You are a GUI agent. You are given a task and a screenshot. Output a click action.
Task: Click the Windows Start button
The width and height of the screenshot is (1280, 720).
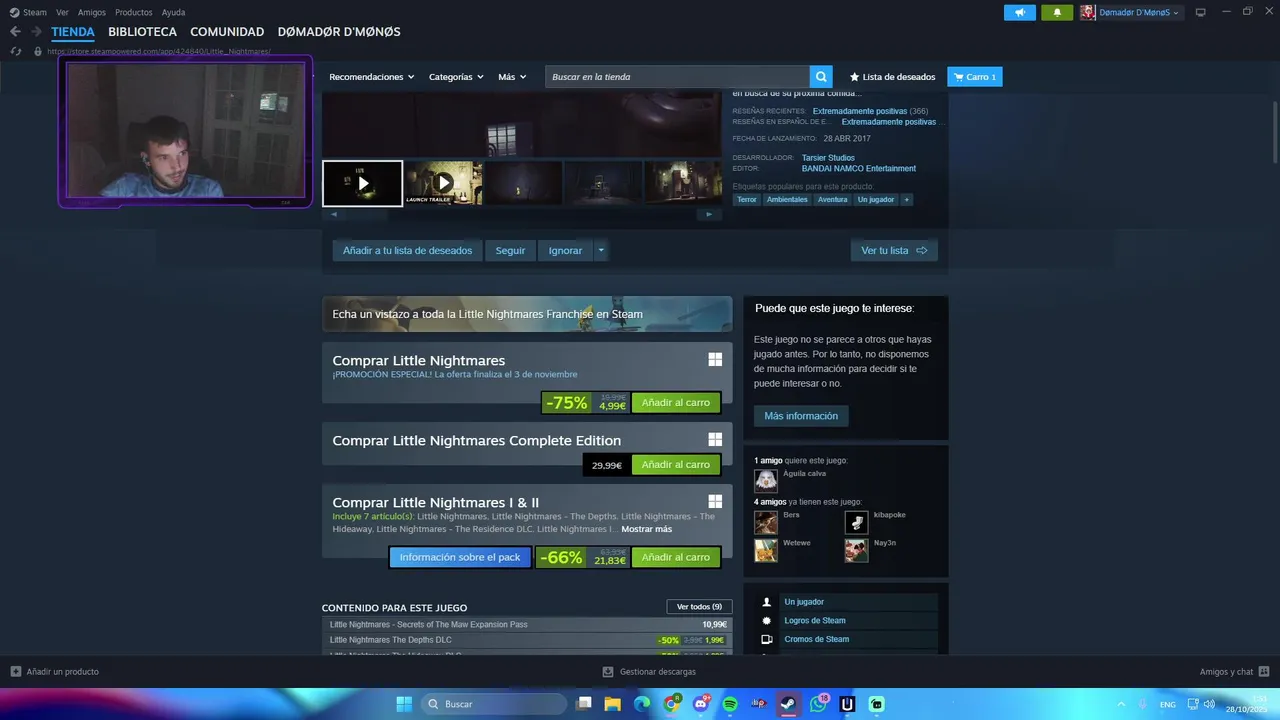tap(404, 704)
